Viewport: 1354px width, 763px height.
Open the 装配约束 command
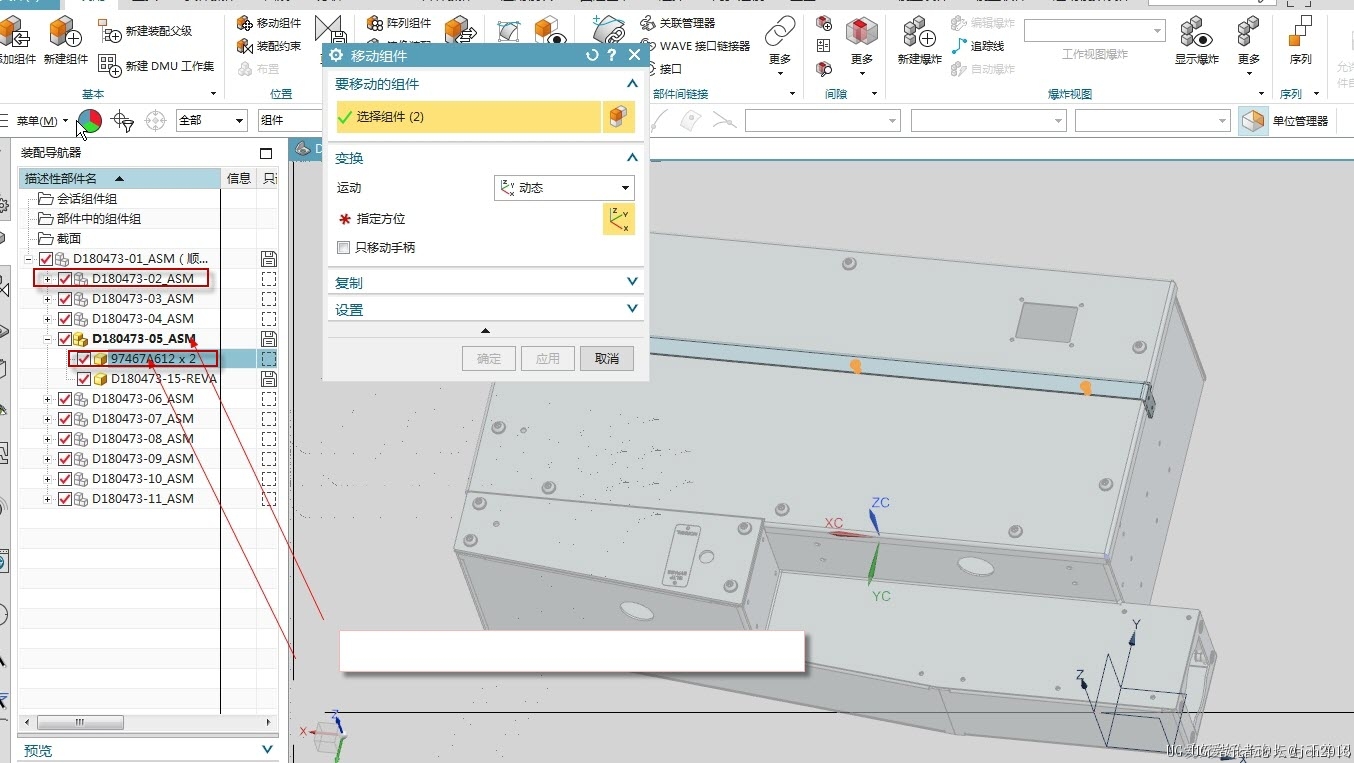[x=269, y=46]
